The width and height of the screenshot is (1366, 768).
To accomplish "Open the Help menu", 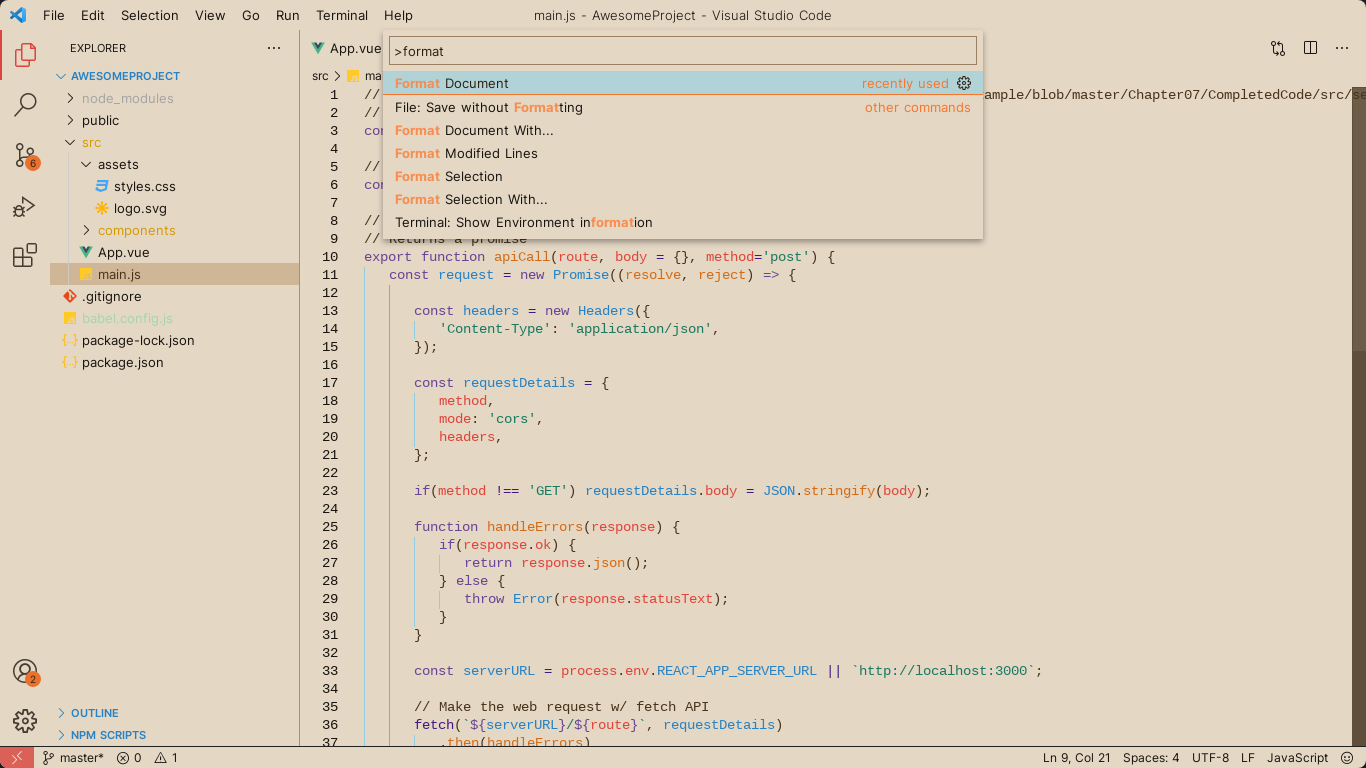I will [398, 15].
